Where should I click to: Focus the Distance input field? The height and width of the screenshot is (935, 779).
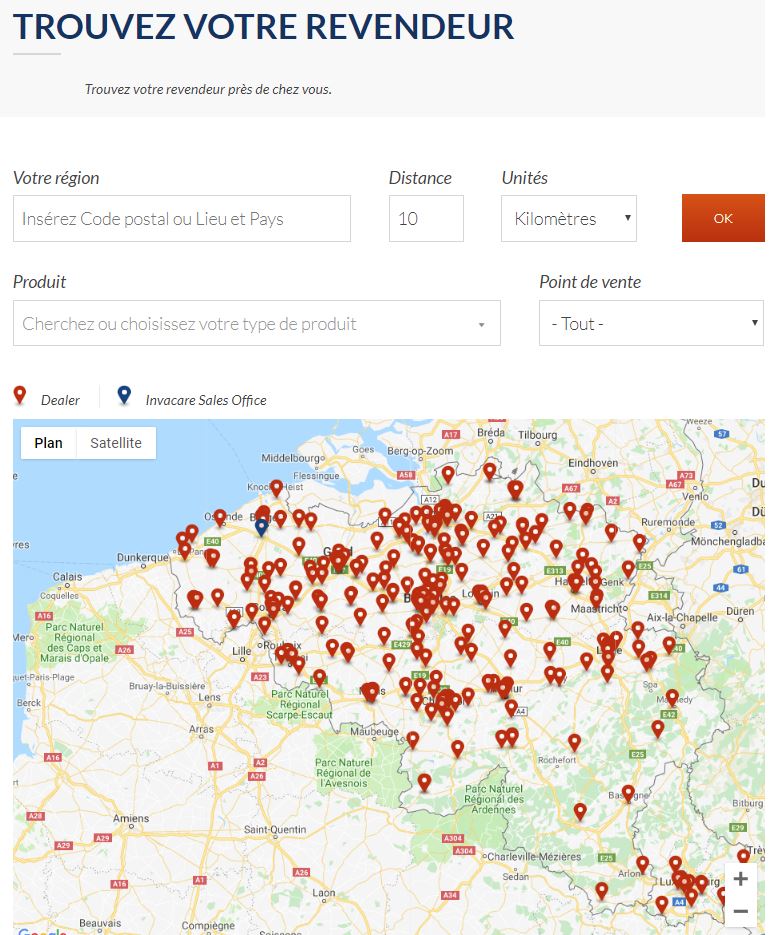(x=426, y=219)
